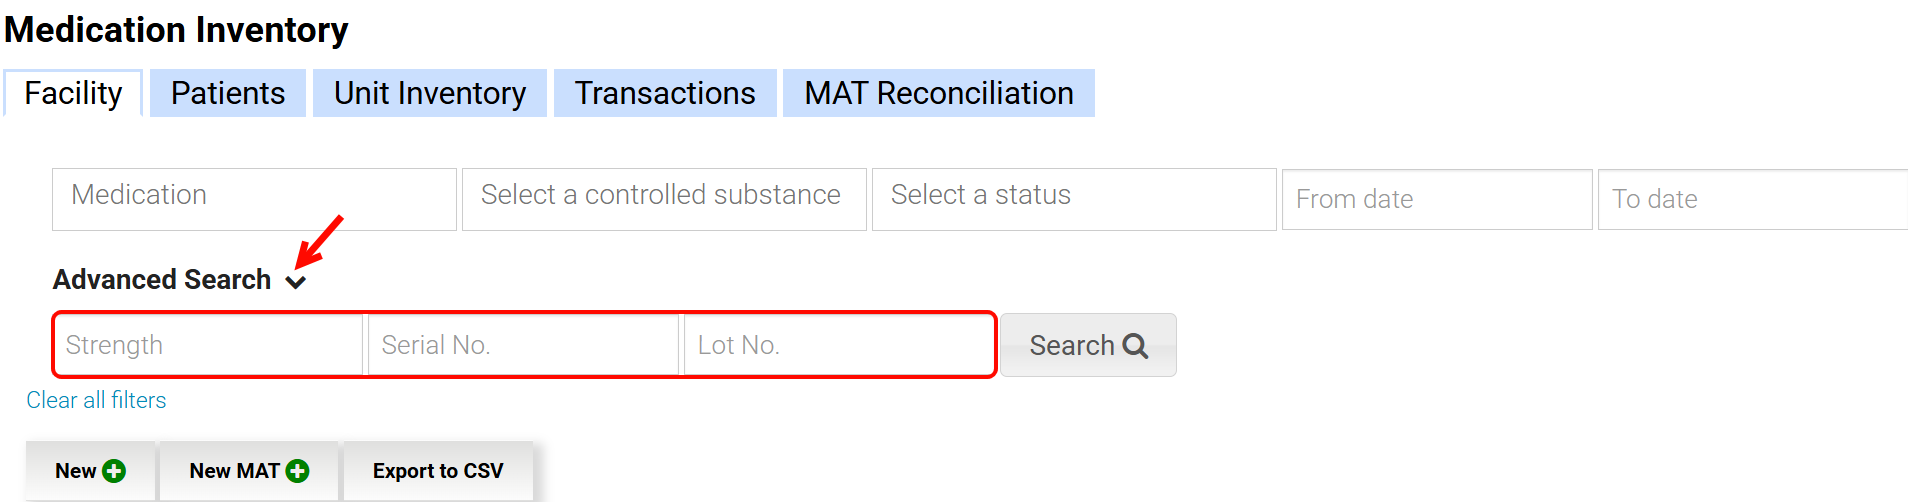
Task: Click the Serial No. input field
Action: (524, 345)
